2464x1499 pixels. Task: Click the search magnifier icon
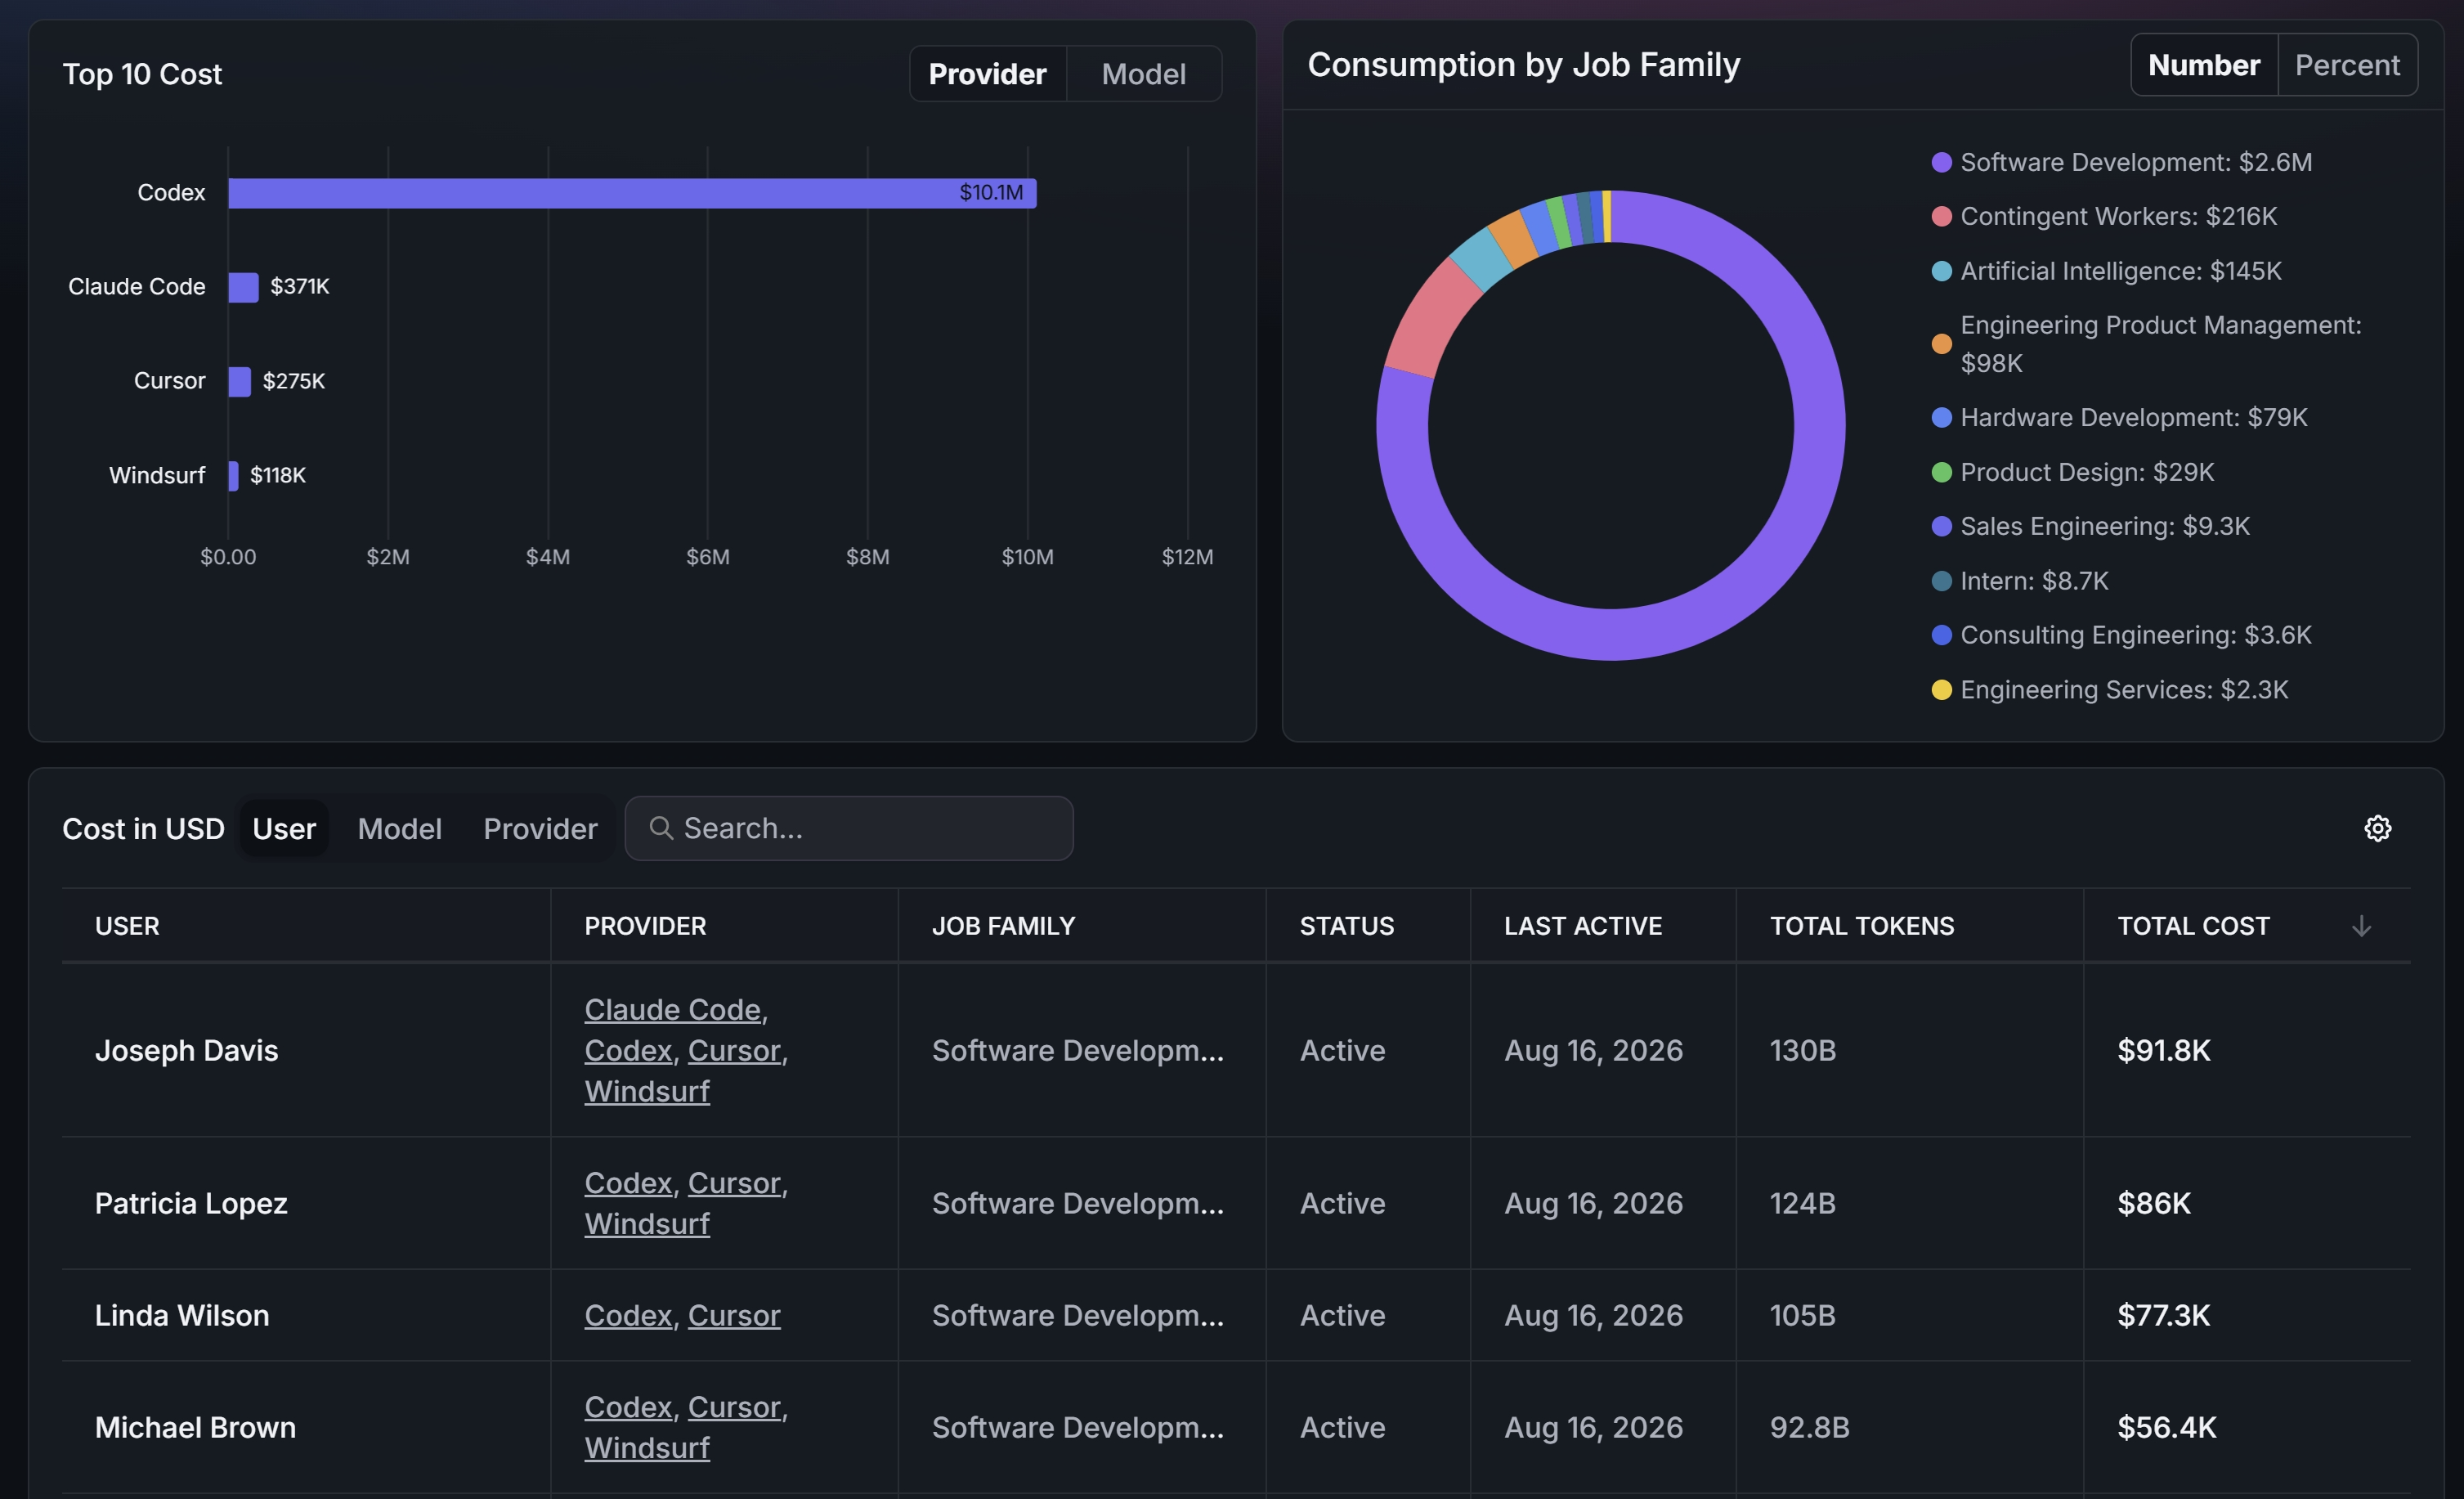(660, 828)
